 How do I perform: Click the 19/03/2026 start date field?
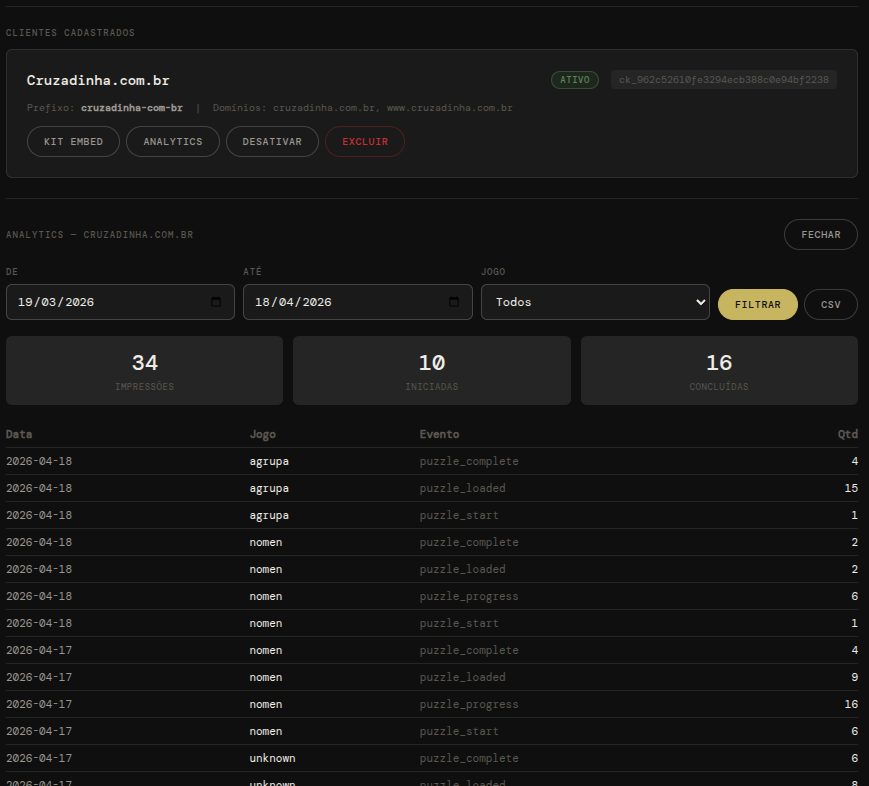(100, 302)
